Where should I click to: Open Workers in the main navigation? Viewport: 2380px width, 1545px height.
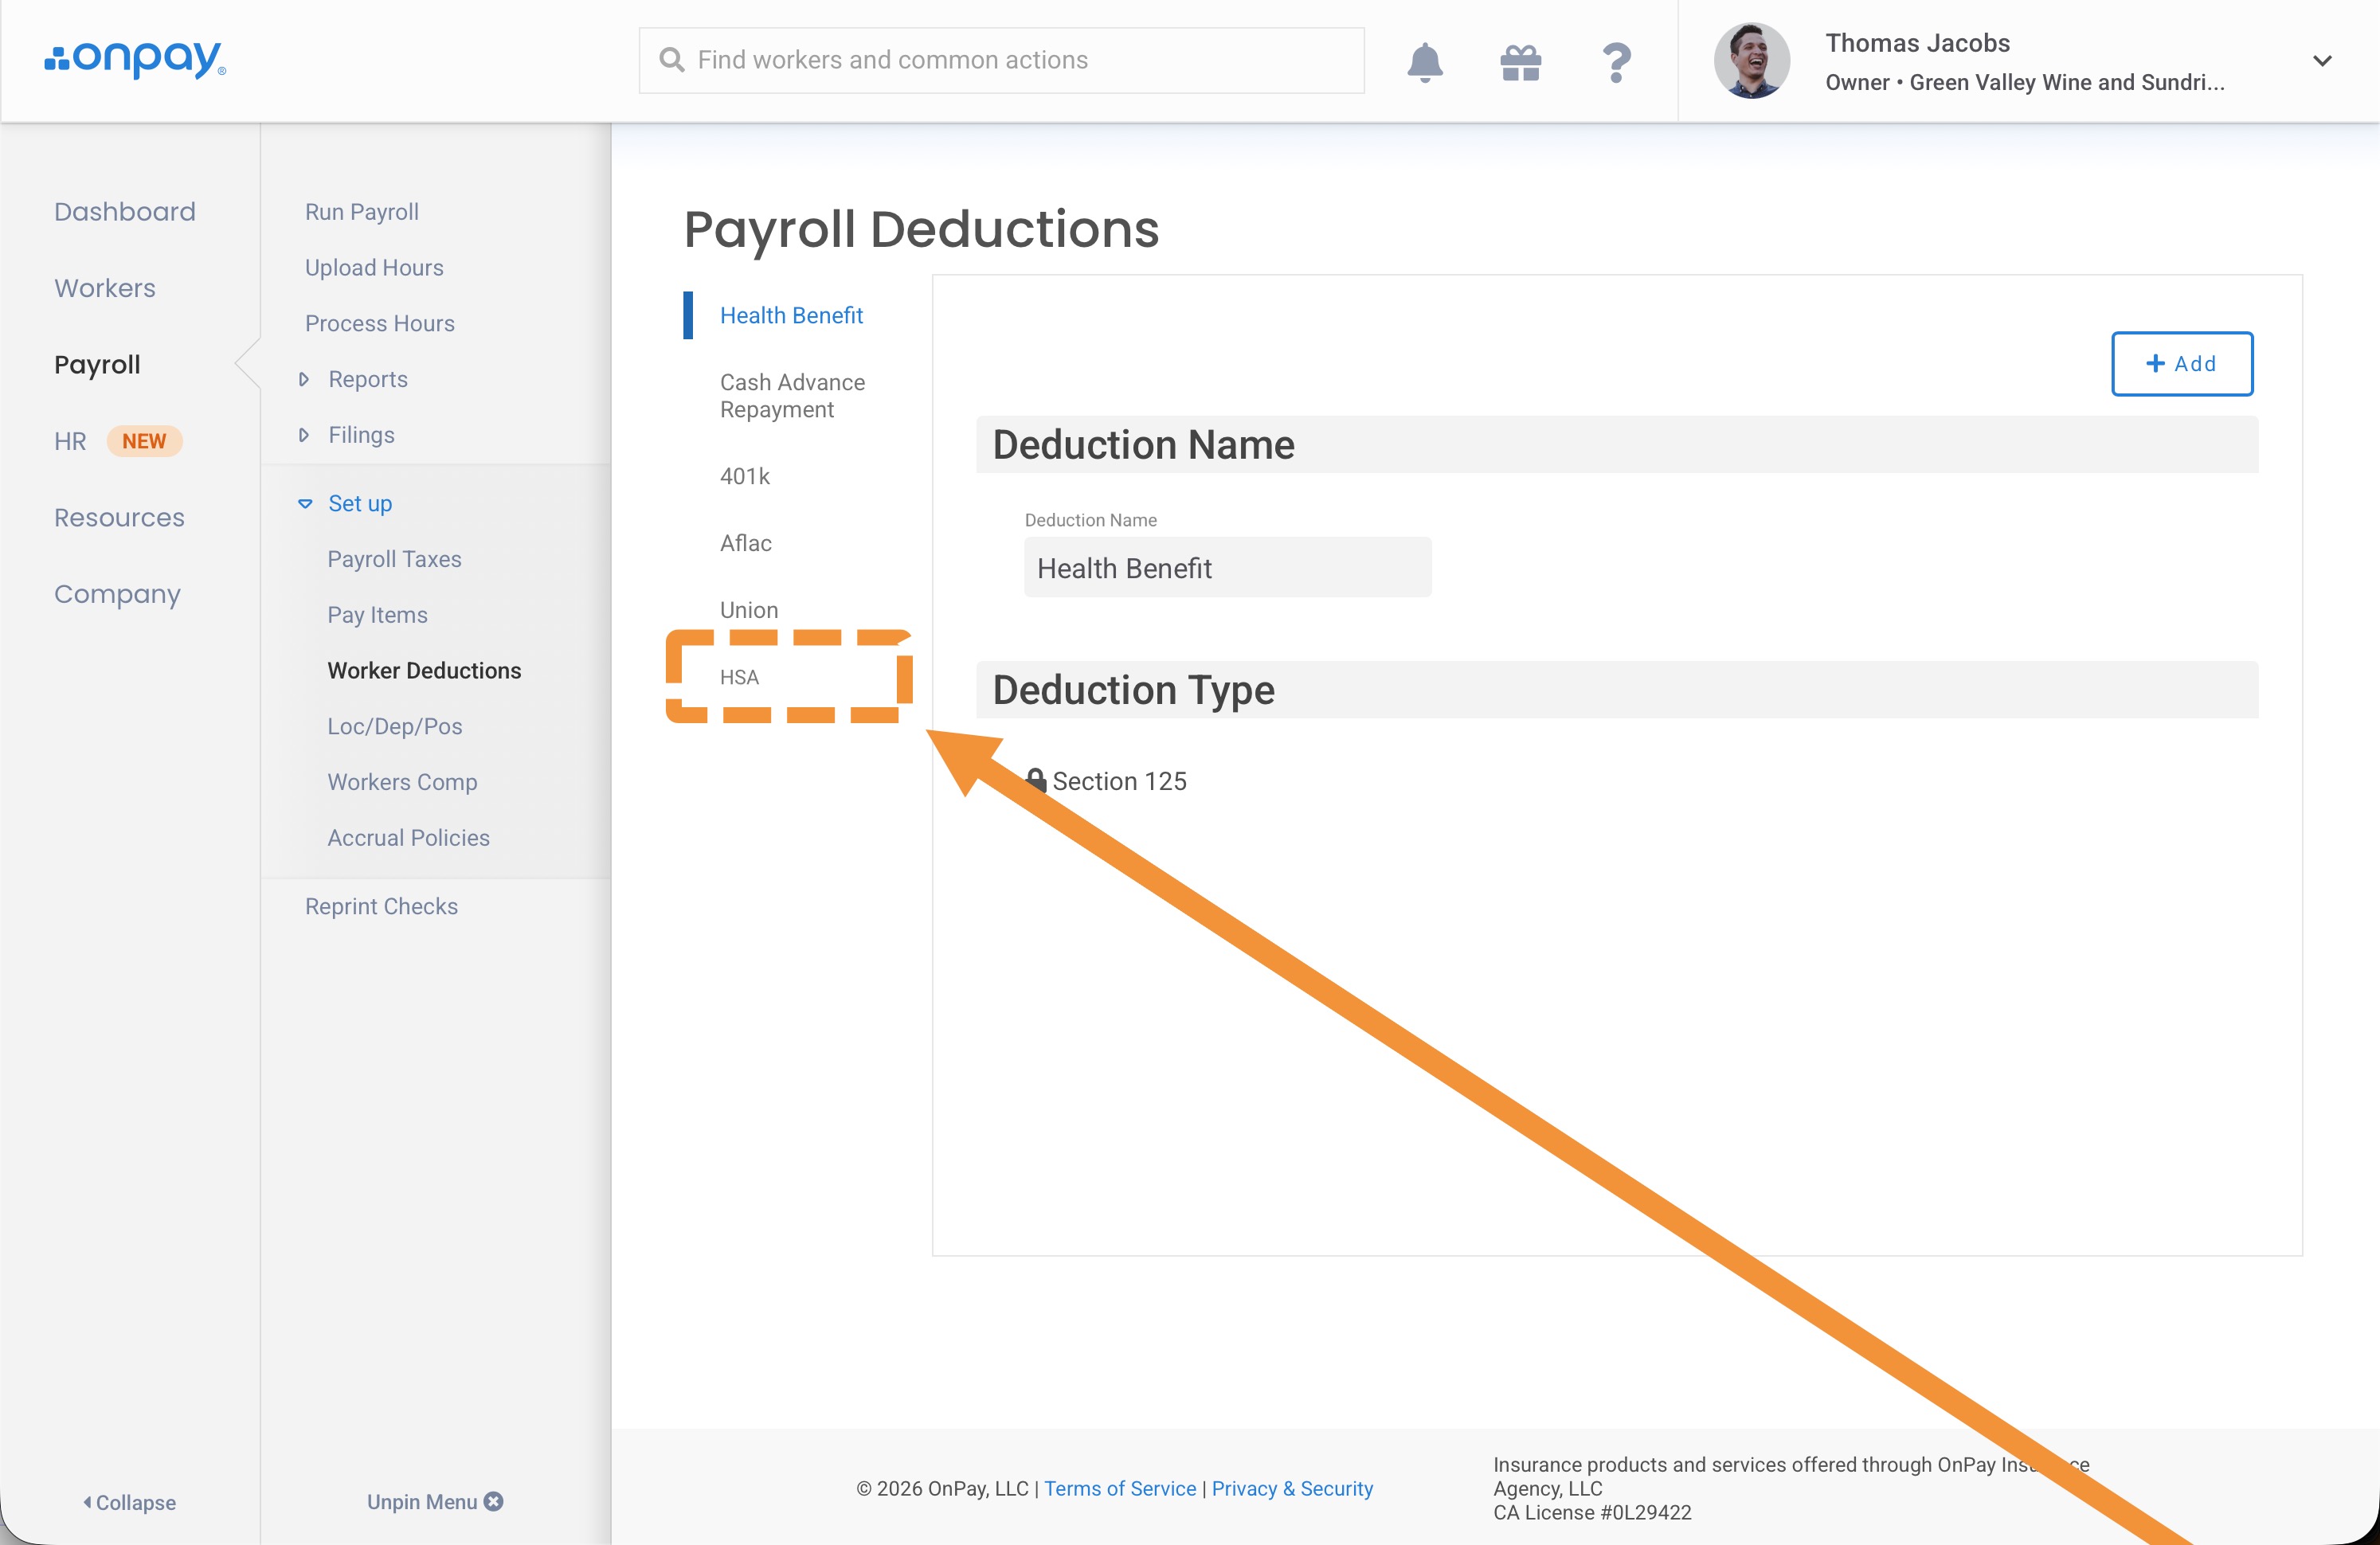tap(105, 288)
